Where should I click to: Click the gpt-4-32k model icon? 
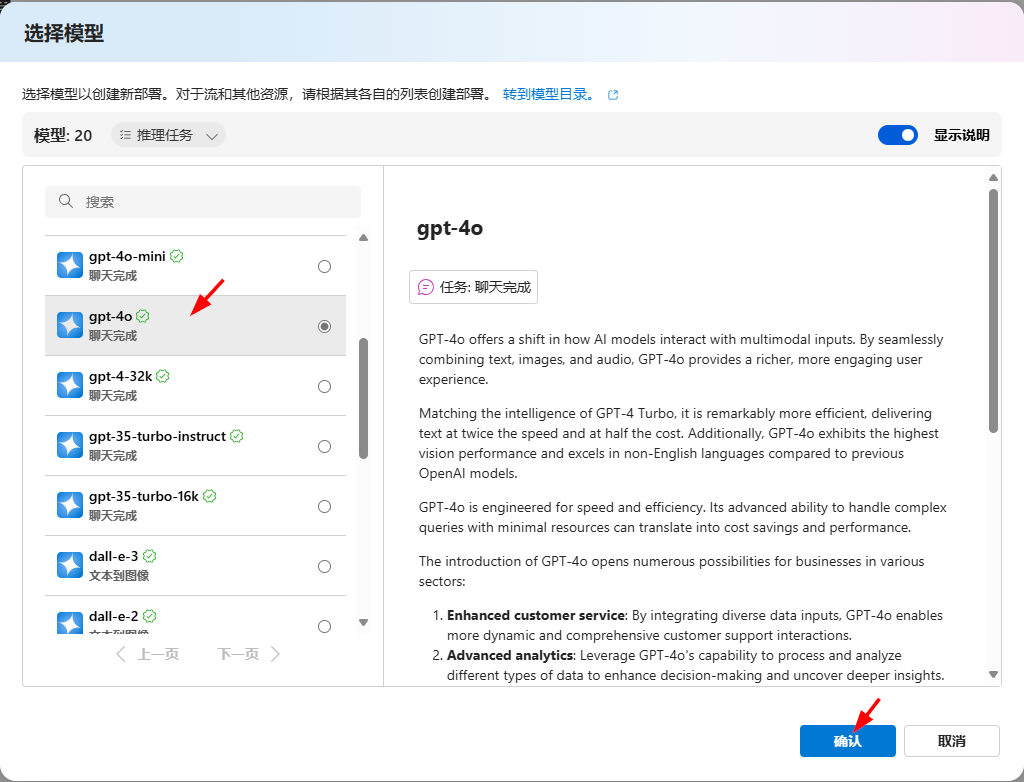[69, 385]
